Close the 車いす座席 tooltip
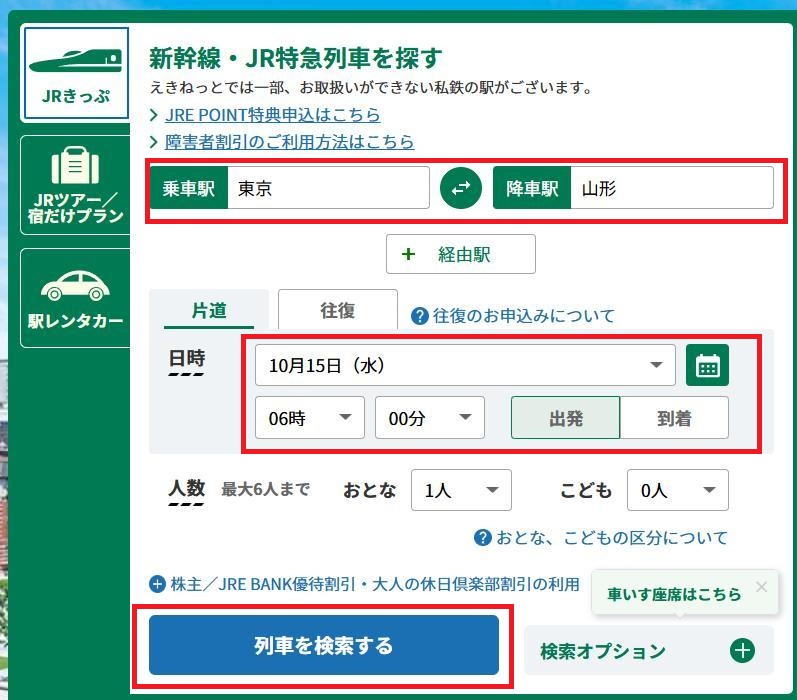797x700 pixels. click(761, 587)
